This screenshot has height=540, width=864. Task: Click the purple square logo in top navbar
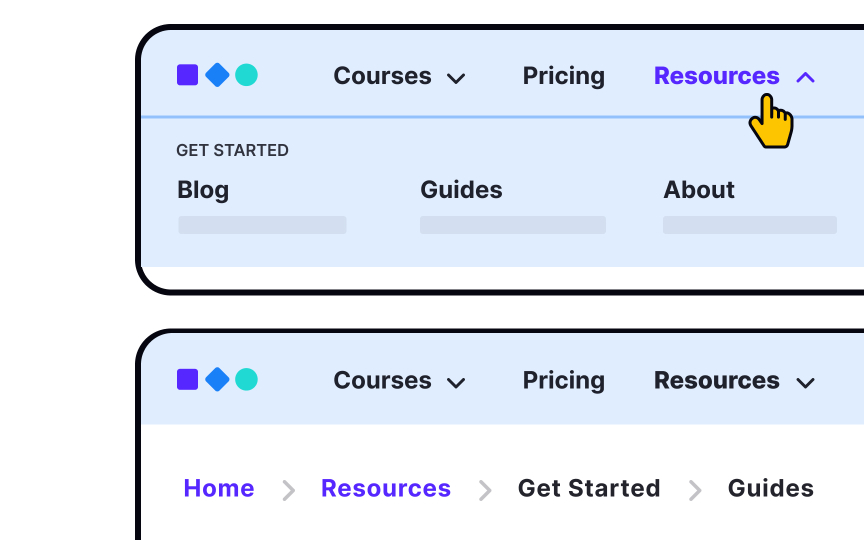pos(187,75)
